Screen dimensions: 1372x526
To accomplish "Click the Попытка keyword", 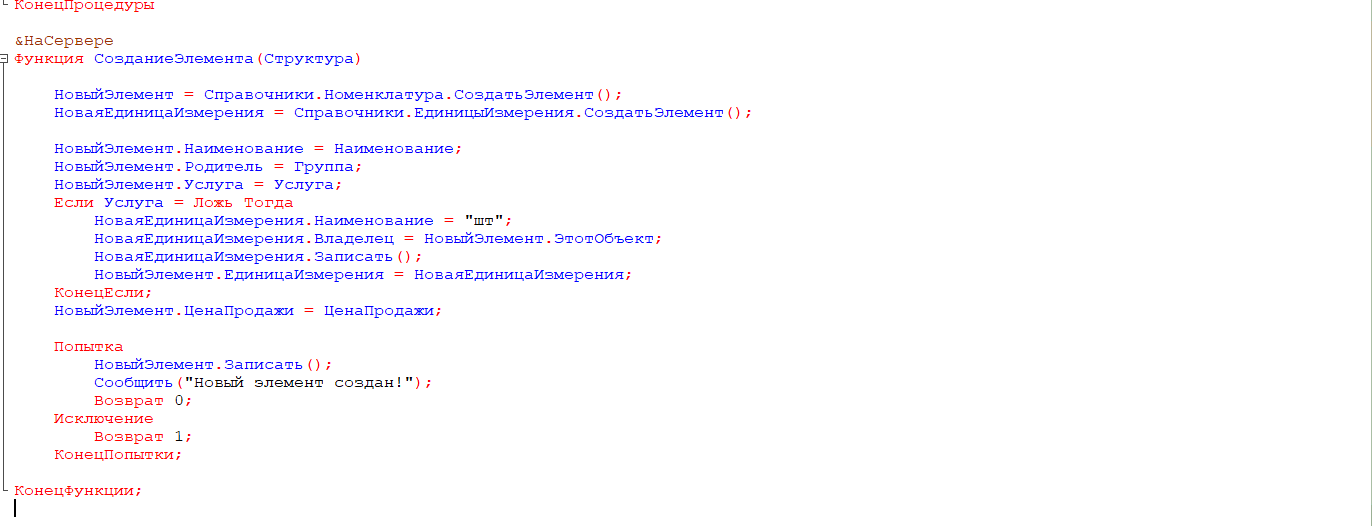I will [89, 347].
